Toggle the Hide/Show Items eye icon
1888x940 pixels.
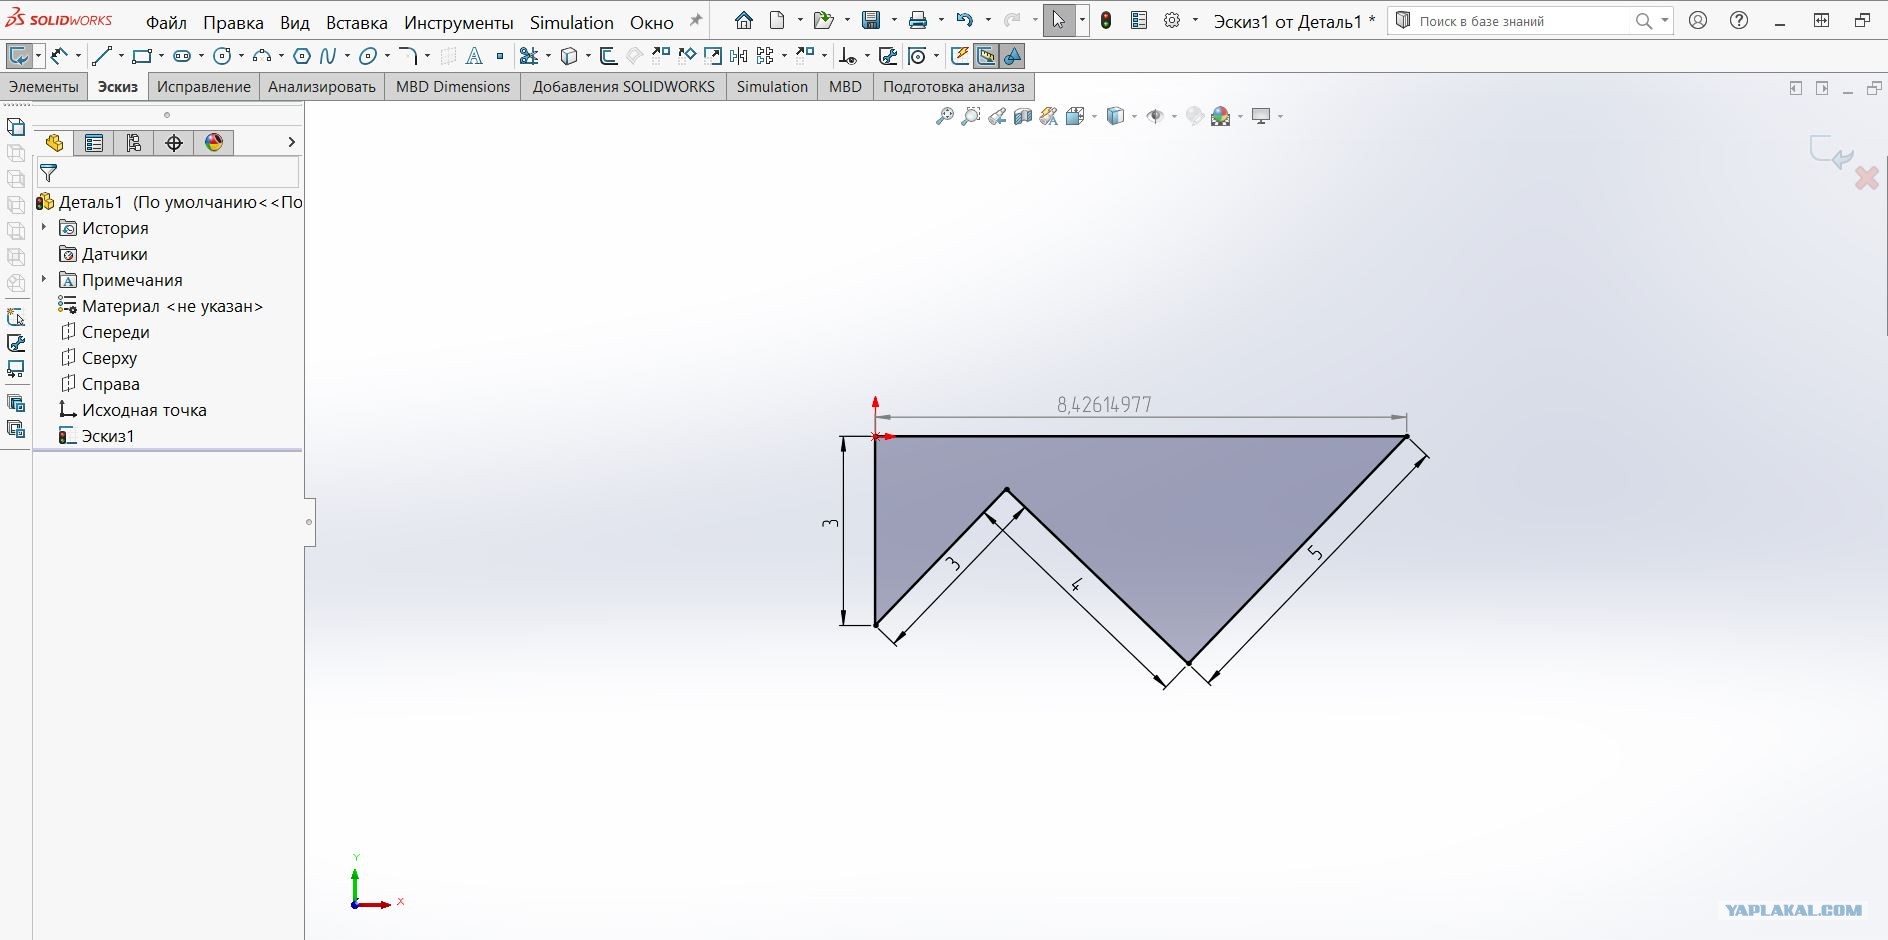(1155, 117)
